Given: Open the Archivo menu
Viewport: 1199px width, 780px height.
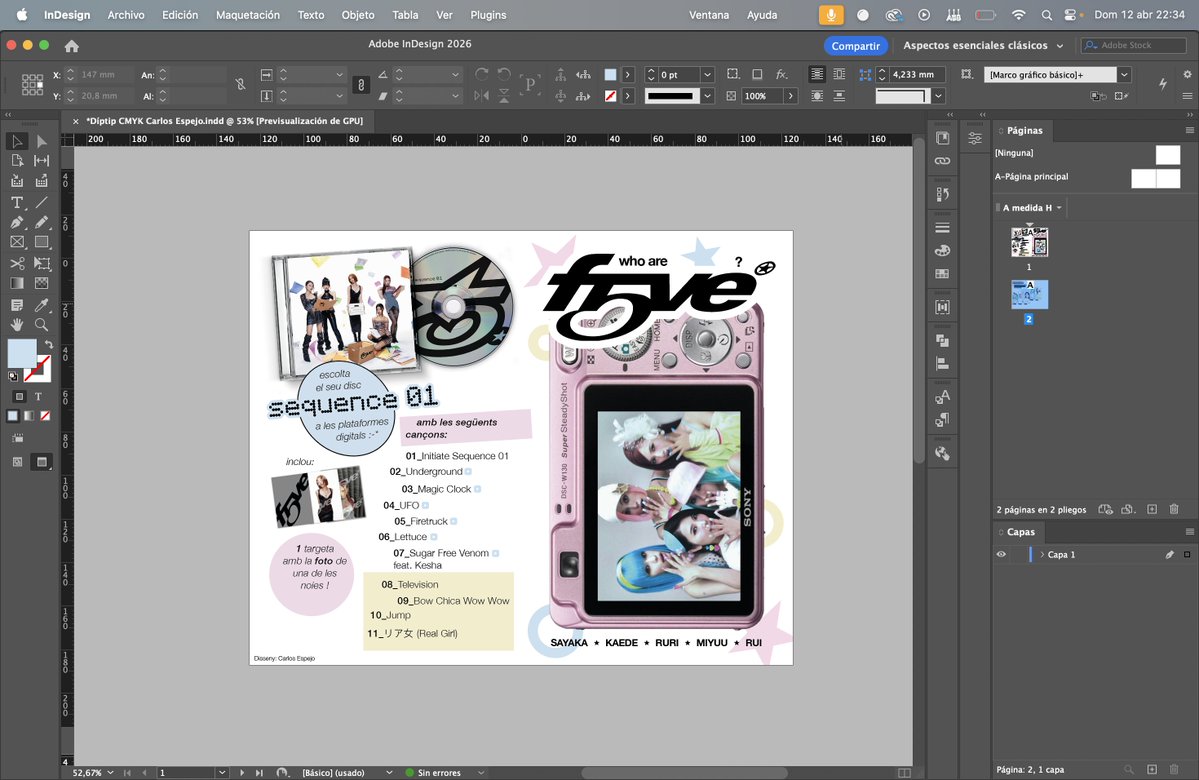Looking at the screenshot, I should click(125, 15).
